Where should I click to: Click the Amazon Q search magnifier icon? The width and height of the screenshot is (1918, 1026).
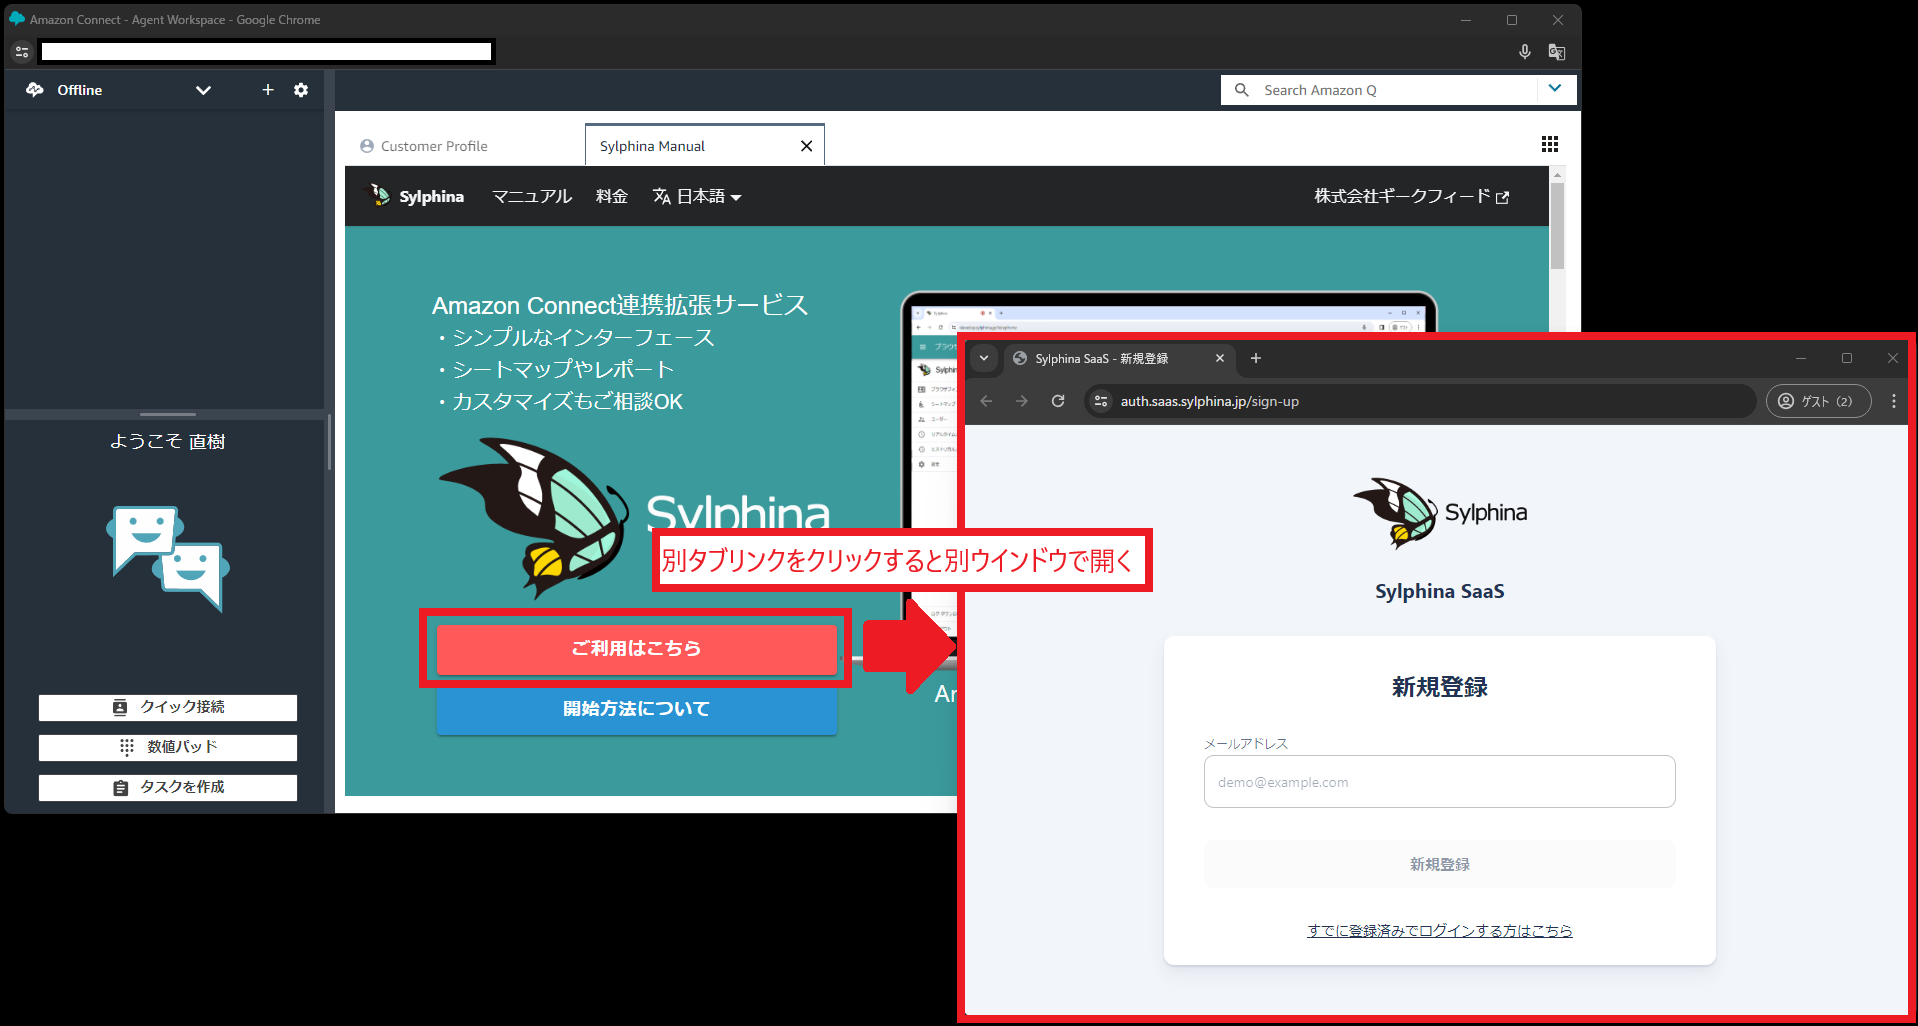(x=1242, y=90)
